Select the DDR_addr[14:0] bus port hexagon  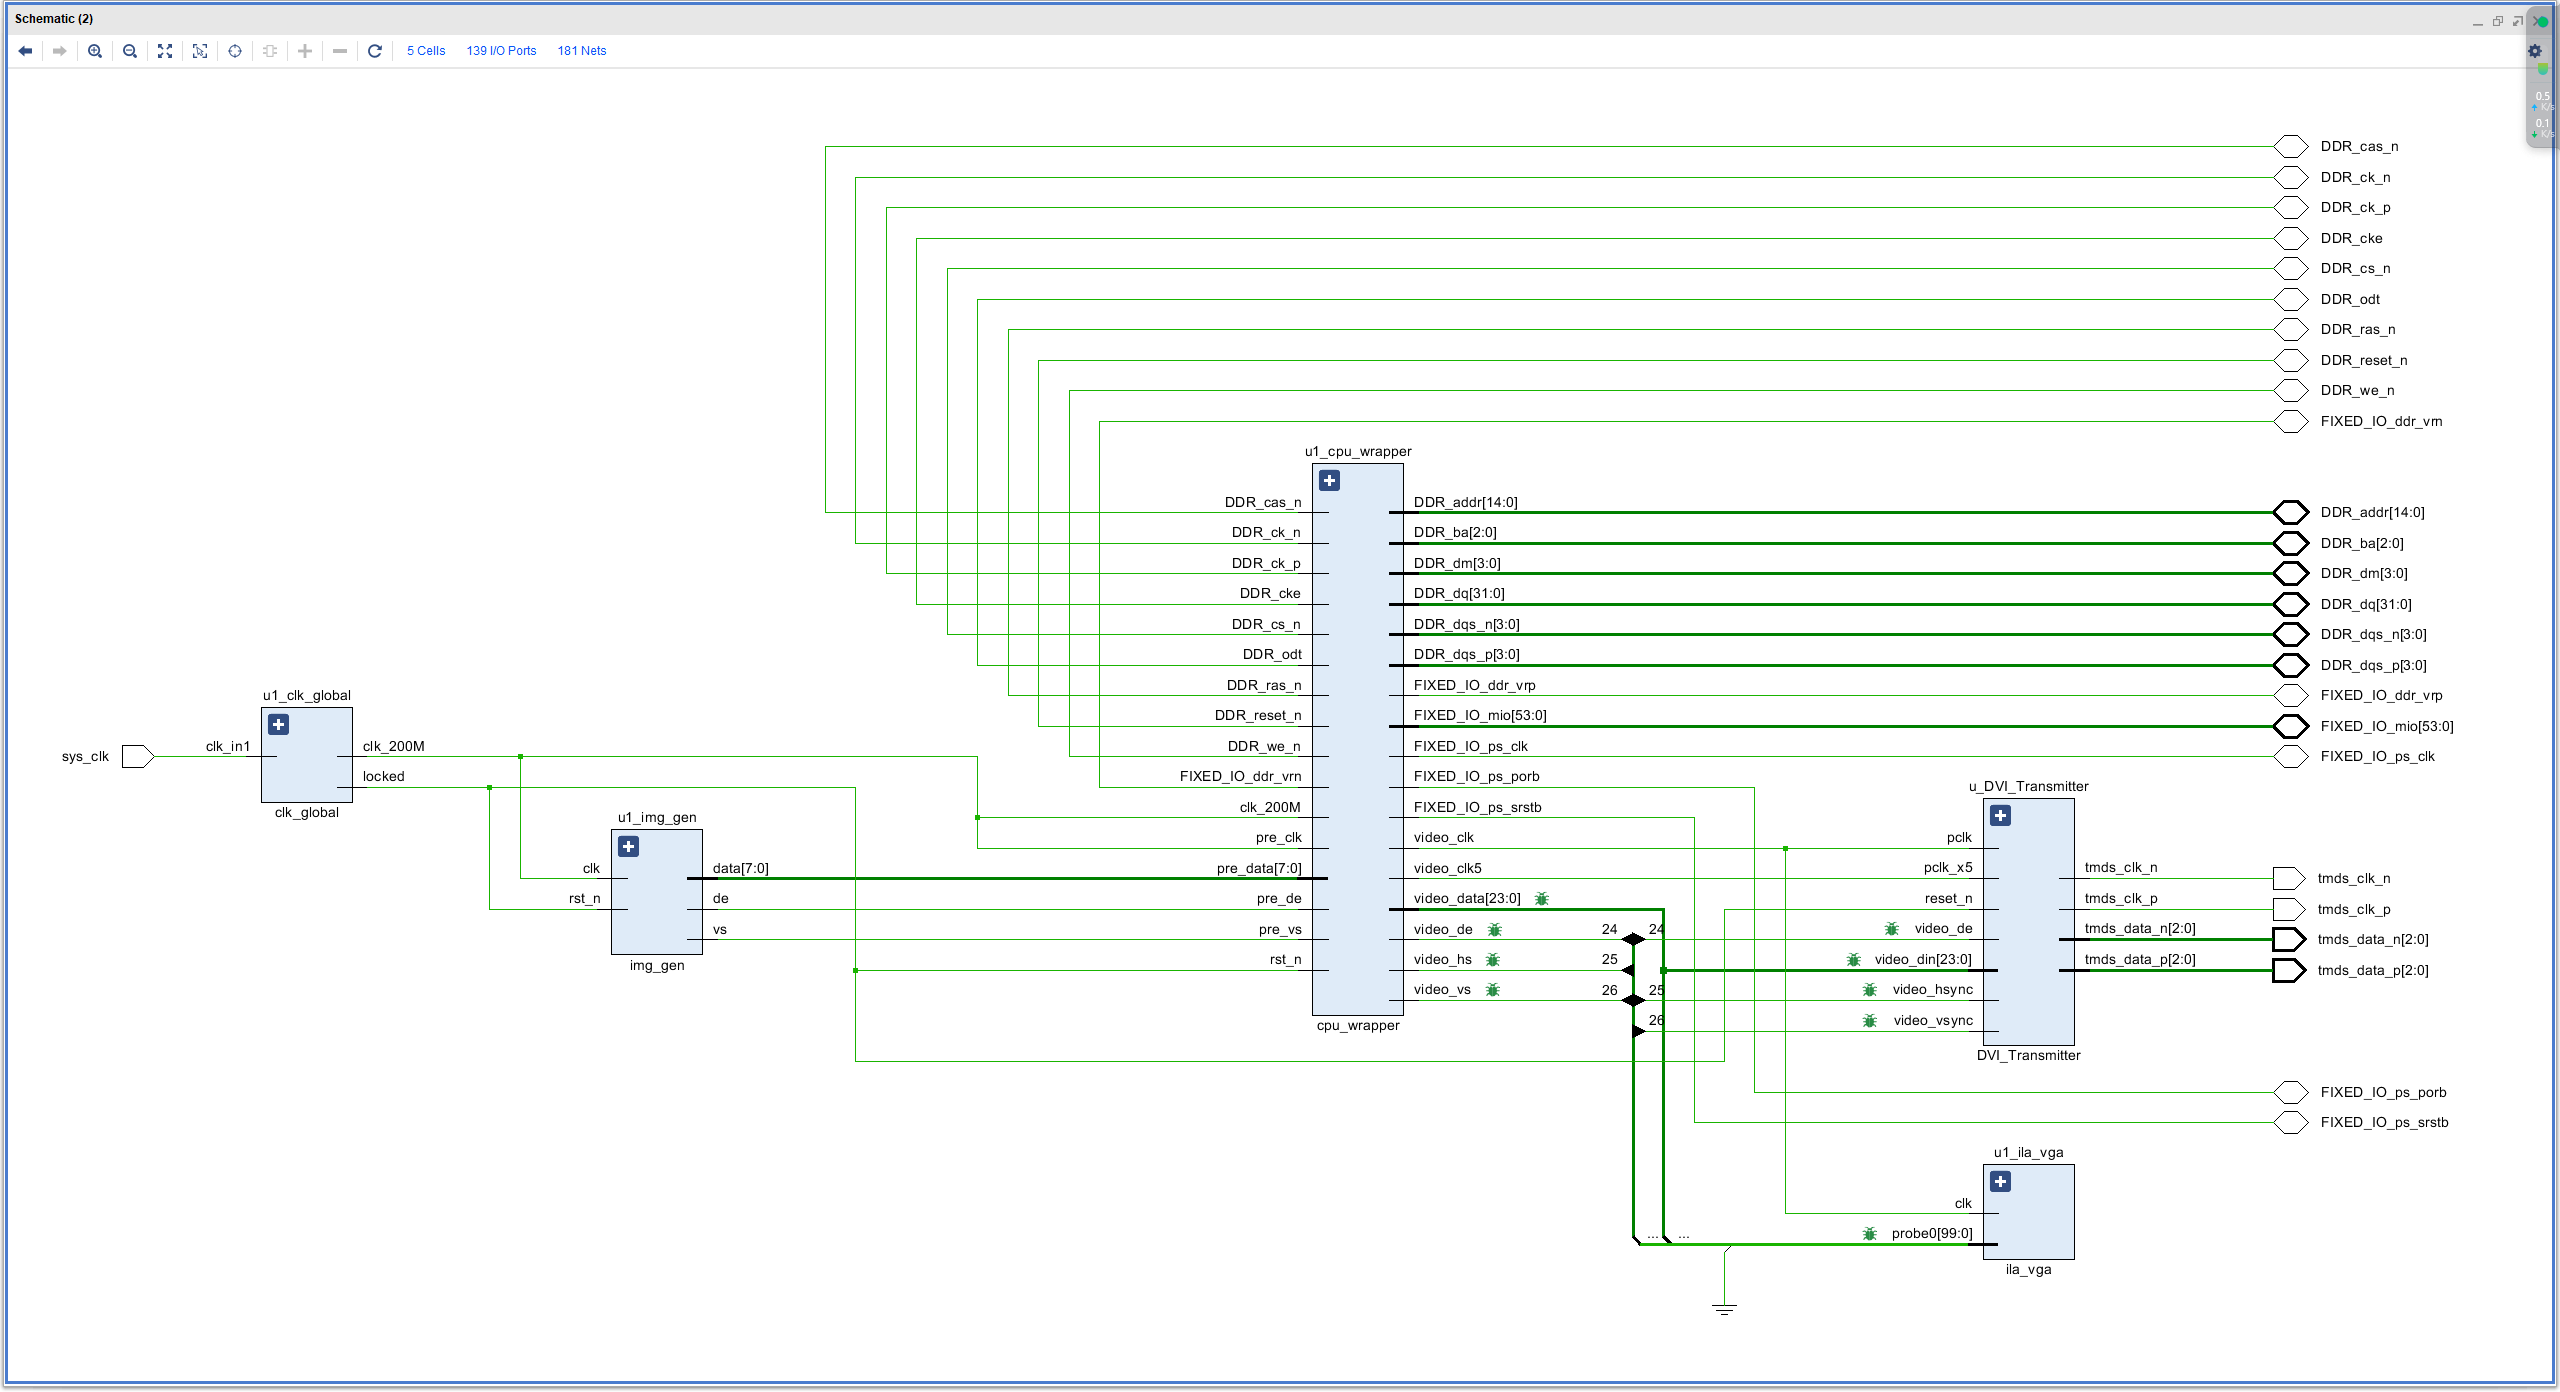tap(2291, 513)
